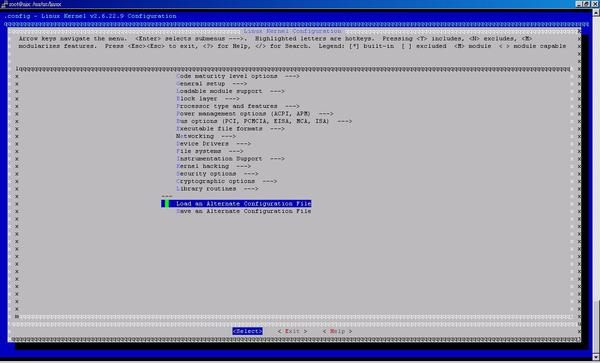Click the .config Linux Kernel v2.6.22.9 header
Image resolution: width=600 pixels, height=363 pixels.
(90, 16)
